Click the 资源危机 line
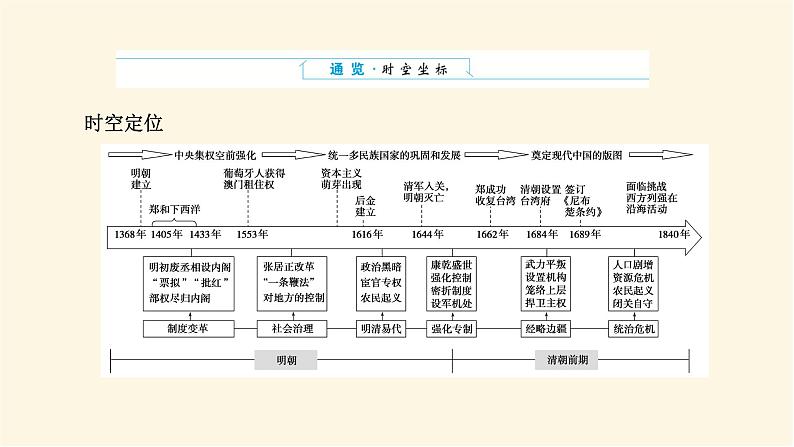Viewport: 794px width, 447px height. pyautogui.click(x=633, y=278)
